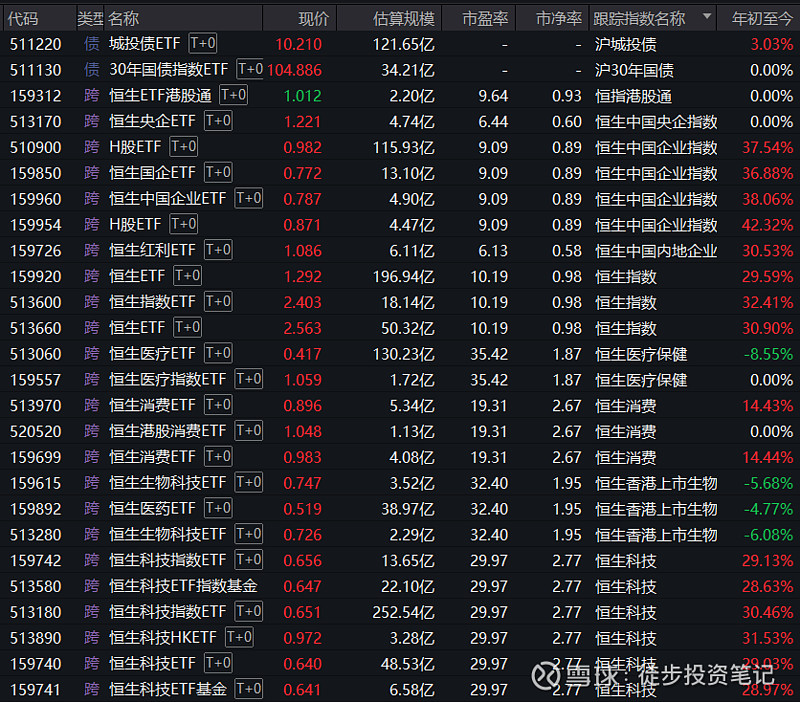Click the name 恒生科技ETF基金
Image resolution: width=800 pixels, height=702 pixels.
click(168, 689)
